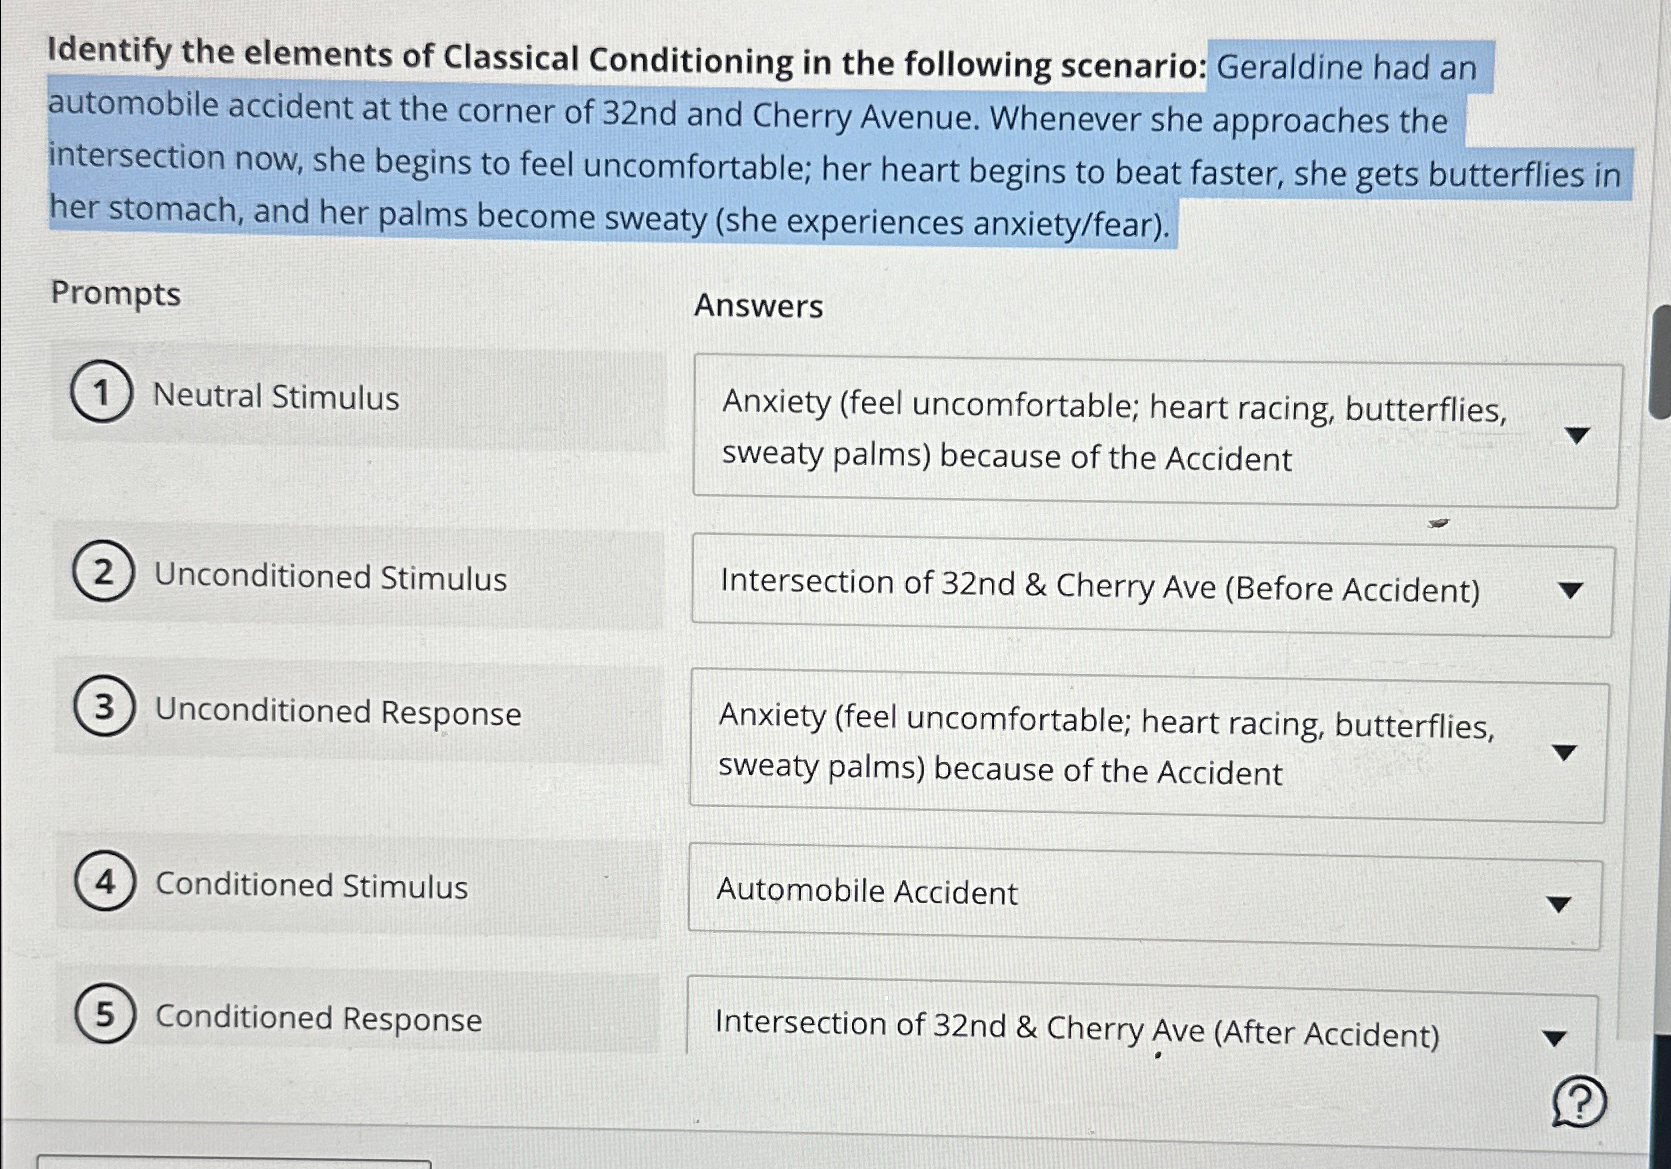This screenshot has width=1671, height=1169.
Task: Select the Neutral Stimulus prompt label
Action: click(x=277, y=397)
